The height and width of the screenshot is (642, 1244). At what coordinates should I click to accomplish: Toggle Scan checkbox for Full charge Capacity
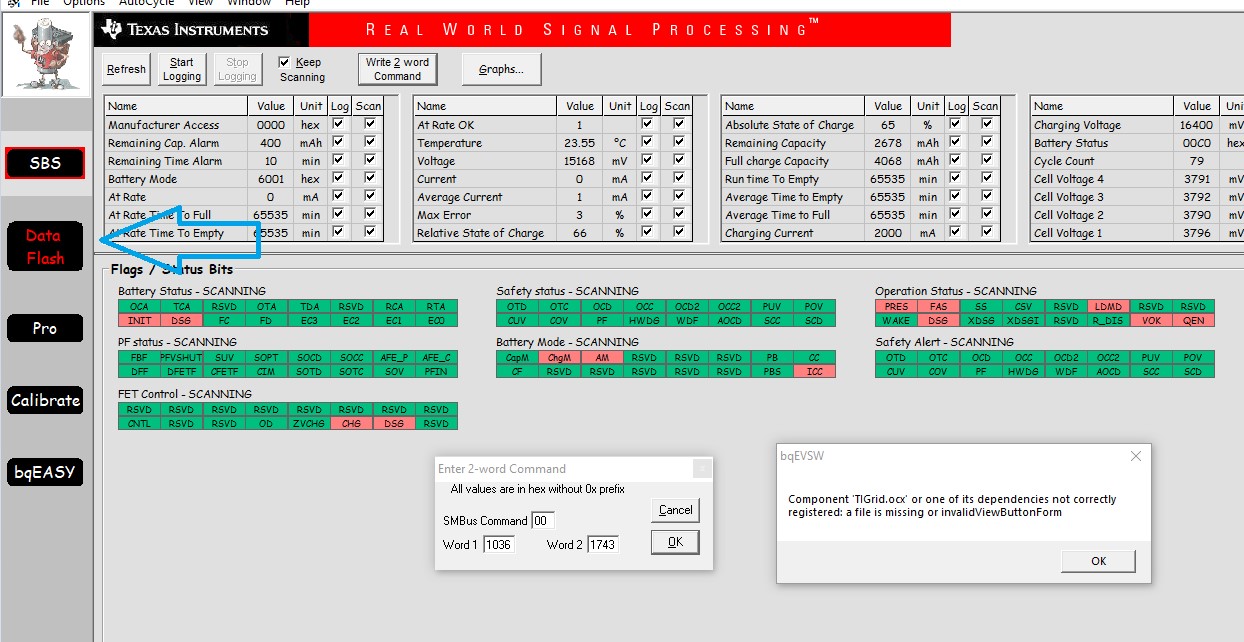[x=987, y=161]
